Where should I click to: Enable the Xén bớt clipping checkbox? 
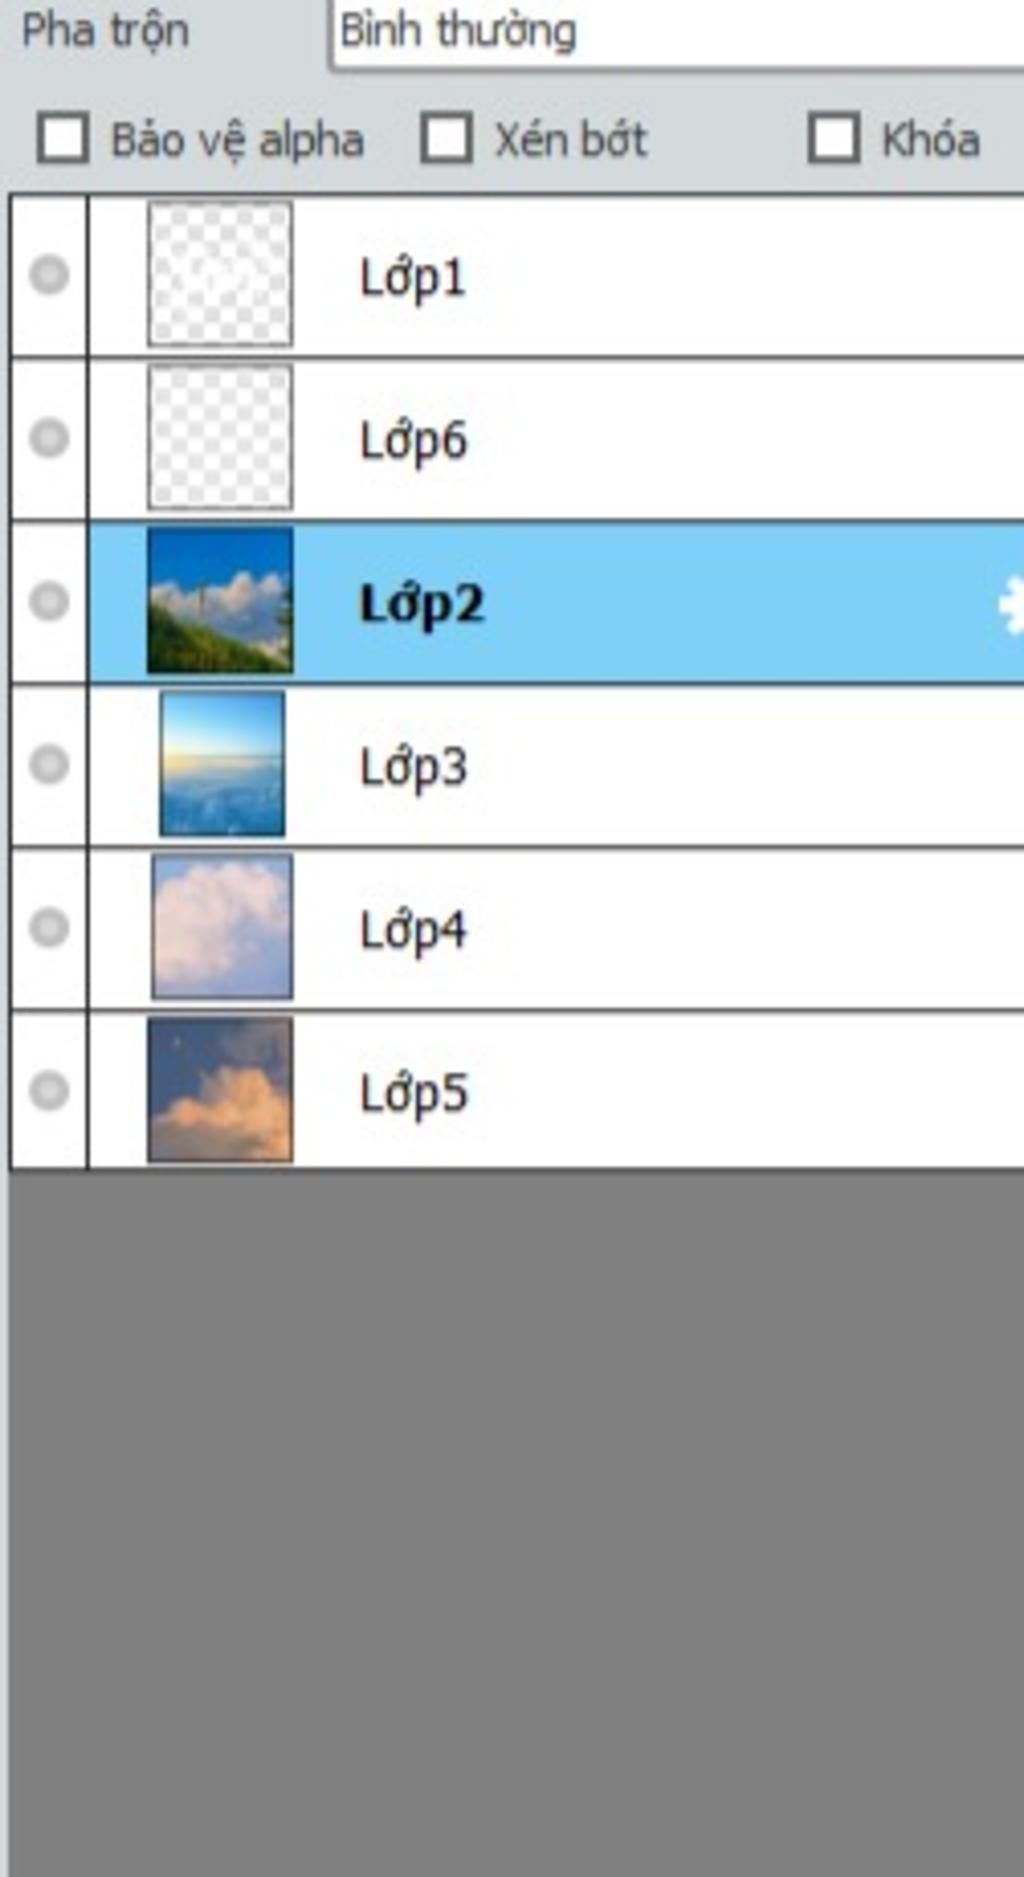point(446,138)
